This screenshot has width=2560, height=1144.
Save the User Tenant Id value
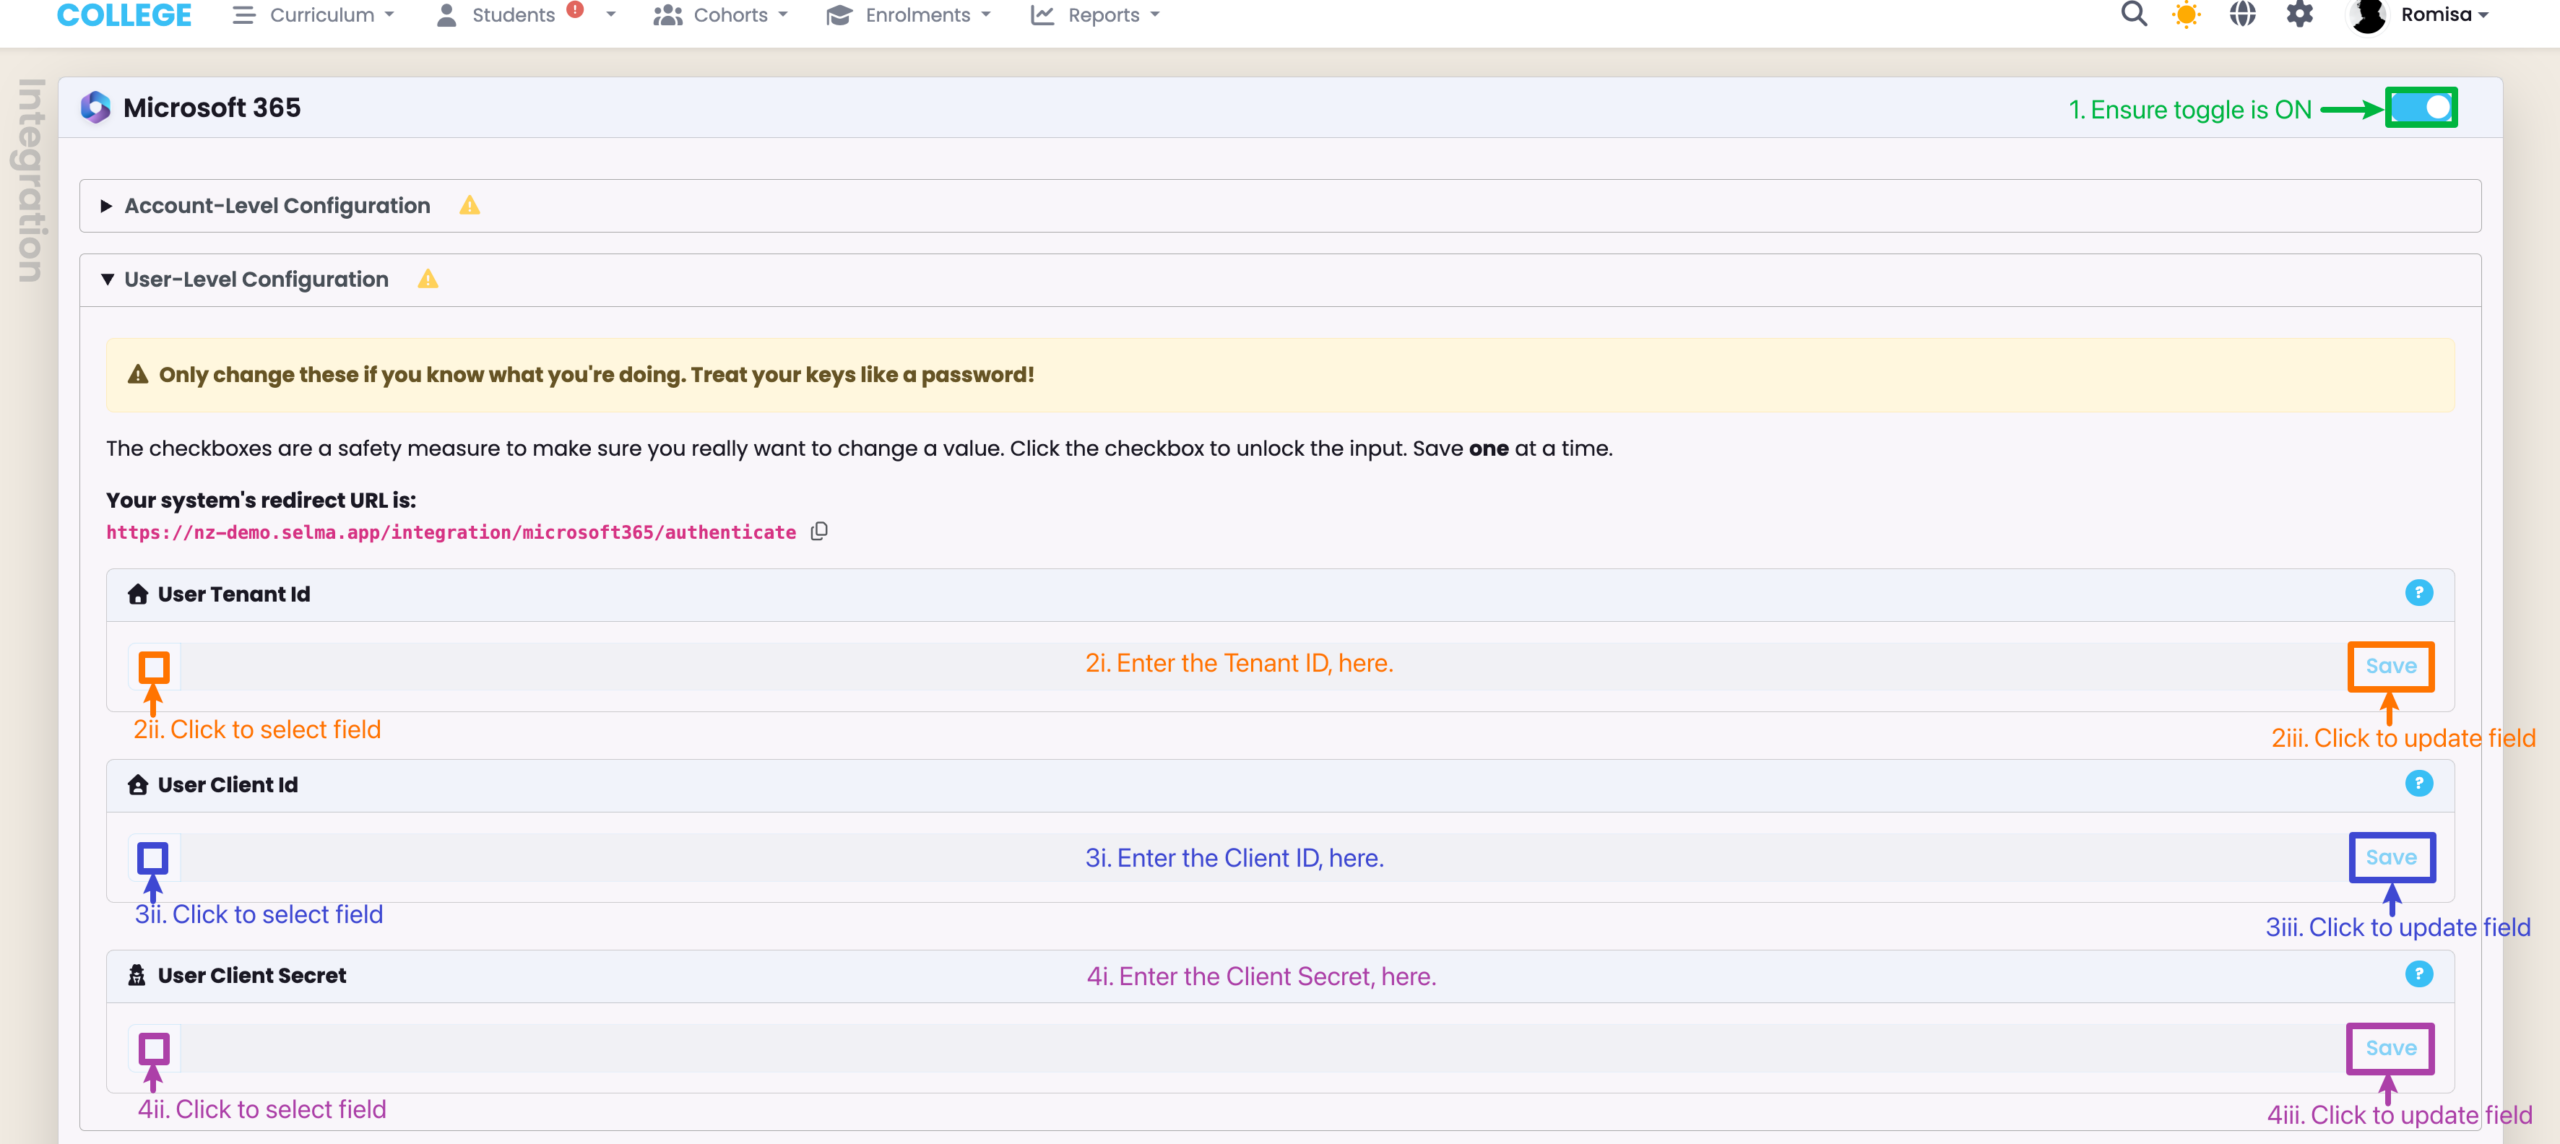(x=2390, y=667)
